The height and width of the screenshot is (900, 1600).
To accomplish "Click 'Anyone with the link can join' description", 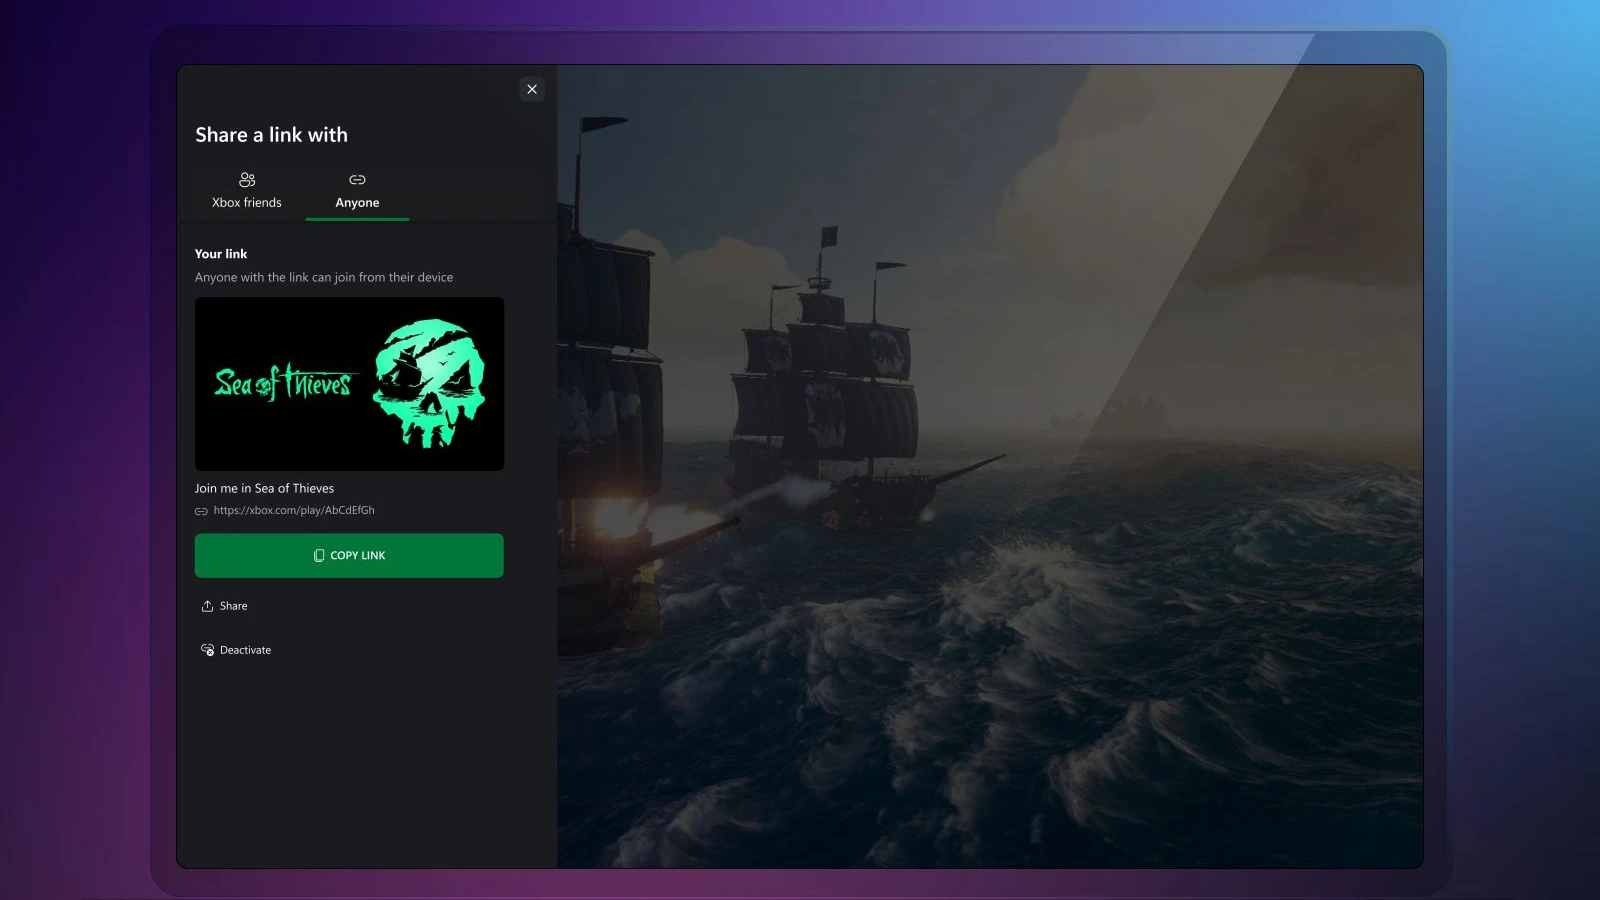I will (x=324, y=277).
